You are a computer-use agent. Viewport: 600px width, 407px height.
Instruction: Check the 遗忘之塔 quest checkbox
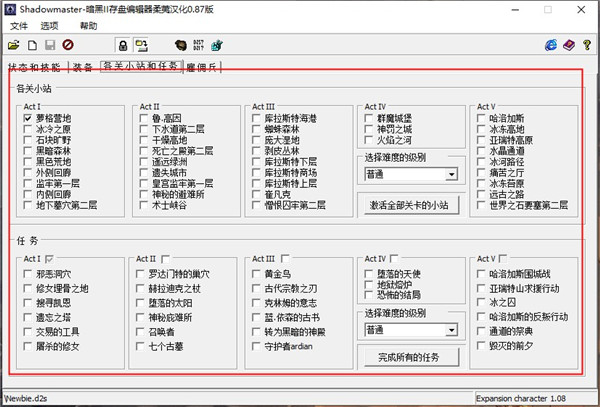[28, 317]
